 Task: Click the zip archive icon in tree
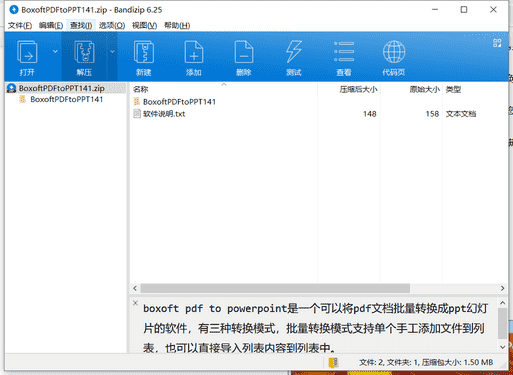[11, 88]
